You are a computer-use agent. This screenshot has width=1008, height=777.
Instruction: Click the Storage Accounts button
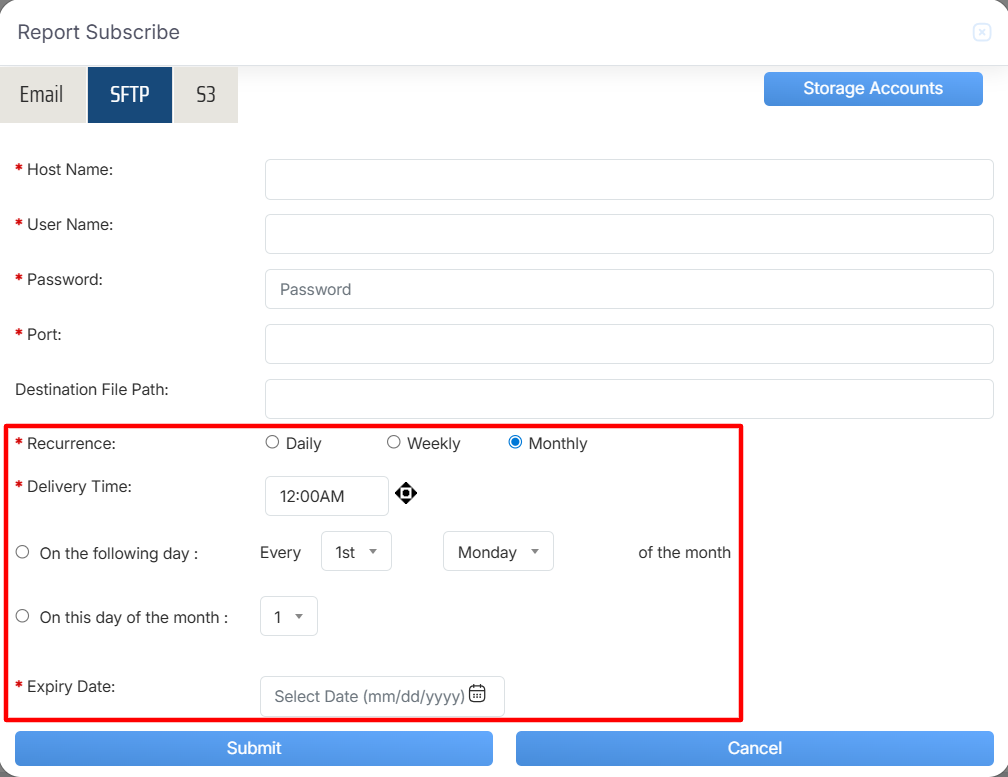[x=872, y=89]
